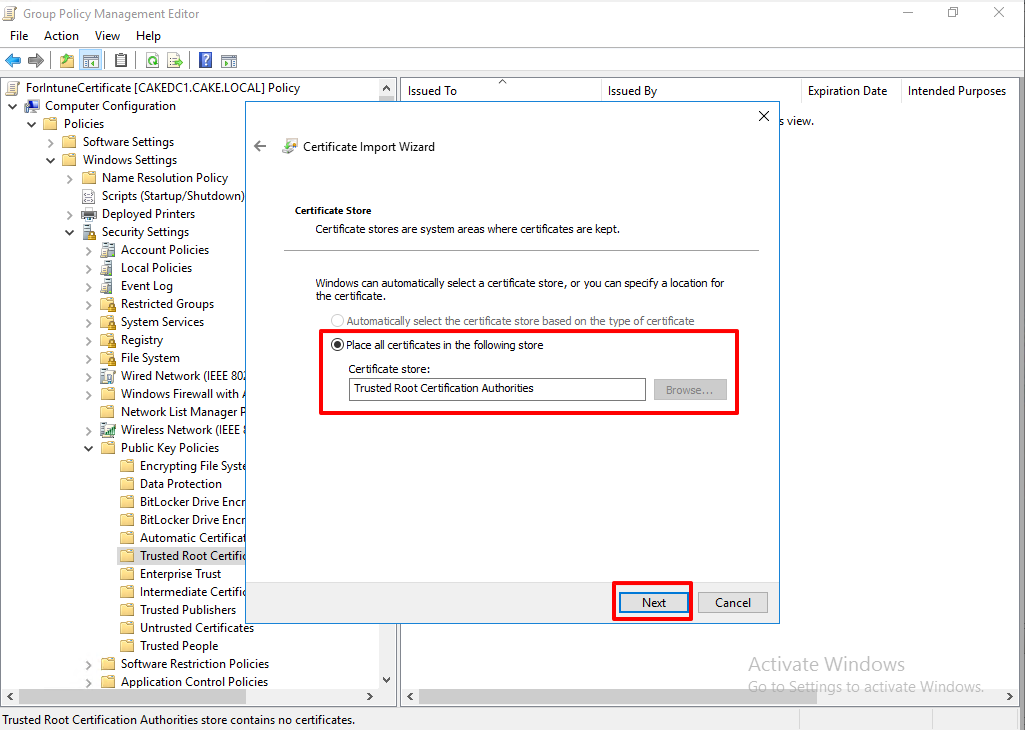
Task: Expand the Application Control Policies node
Action: pyautogui.click(x=88, y=682)
